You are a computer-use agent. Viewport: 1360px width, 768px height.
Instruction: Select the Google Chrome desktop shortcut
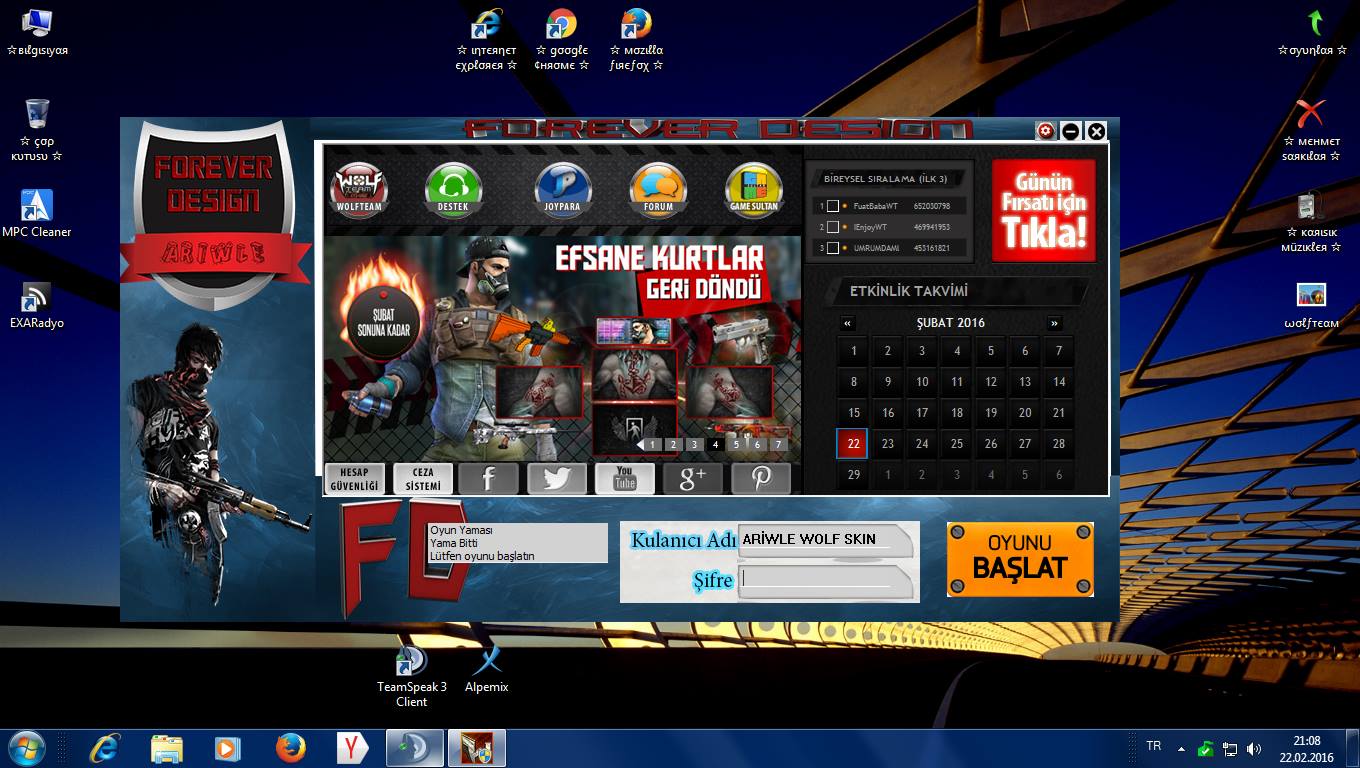pos(561,40)
